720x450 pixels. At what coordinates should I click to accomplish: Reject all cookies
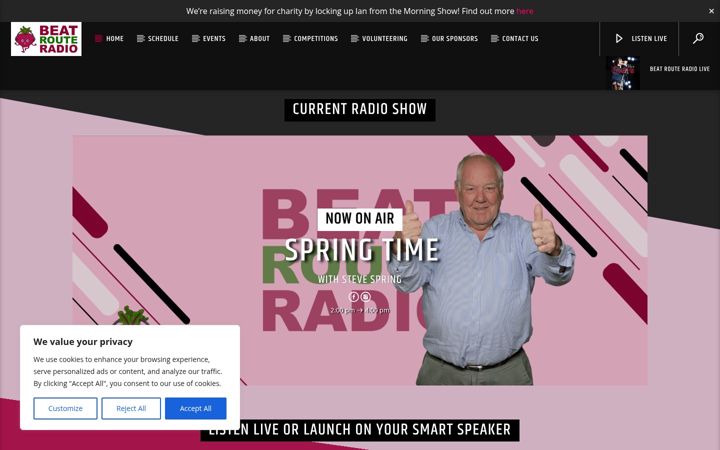pyautogui.click(x=131, y=408)
